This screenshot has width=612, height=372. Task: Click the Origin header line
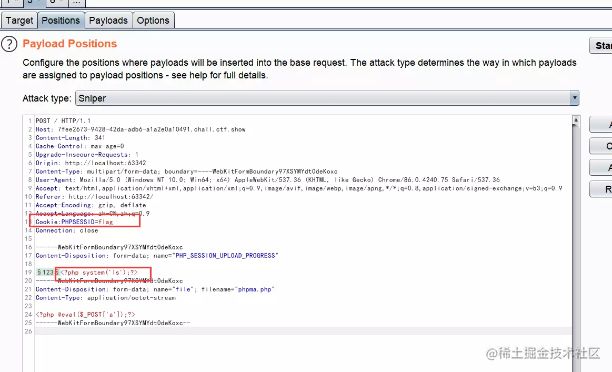91,163
